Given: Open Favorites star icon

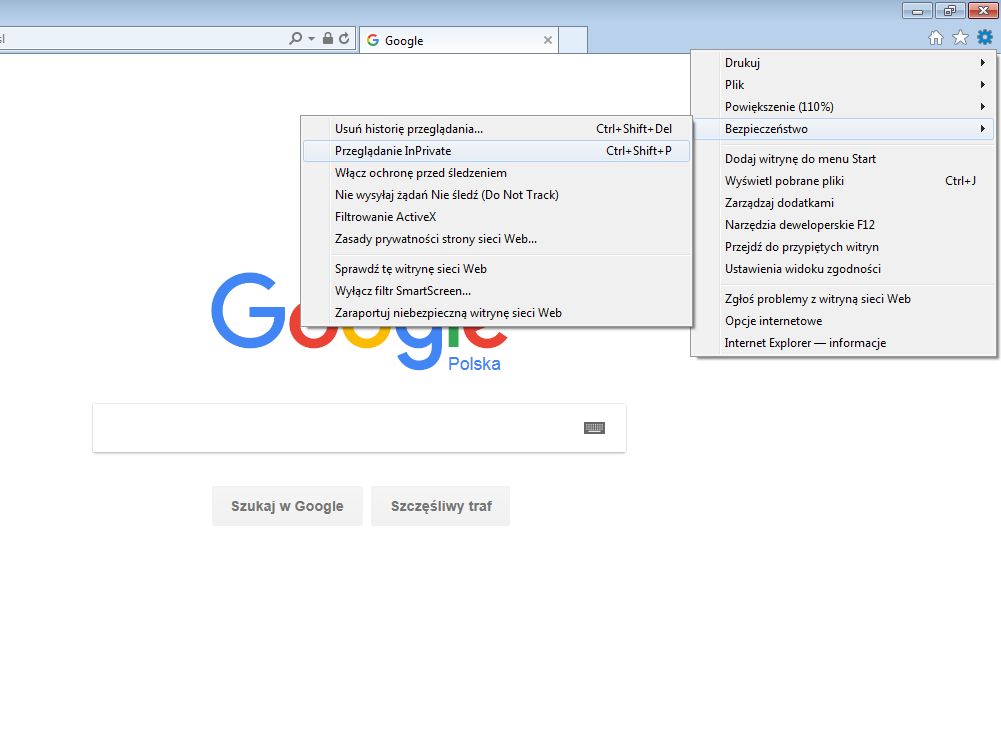Looking at the screenshot, I should 960,38.
